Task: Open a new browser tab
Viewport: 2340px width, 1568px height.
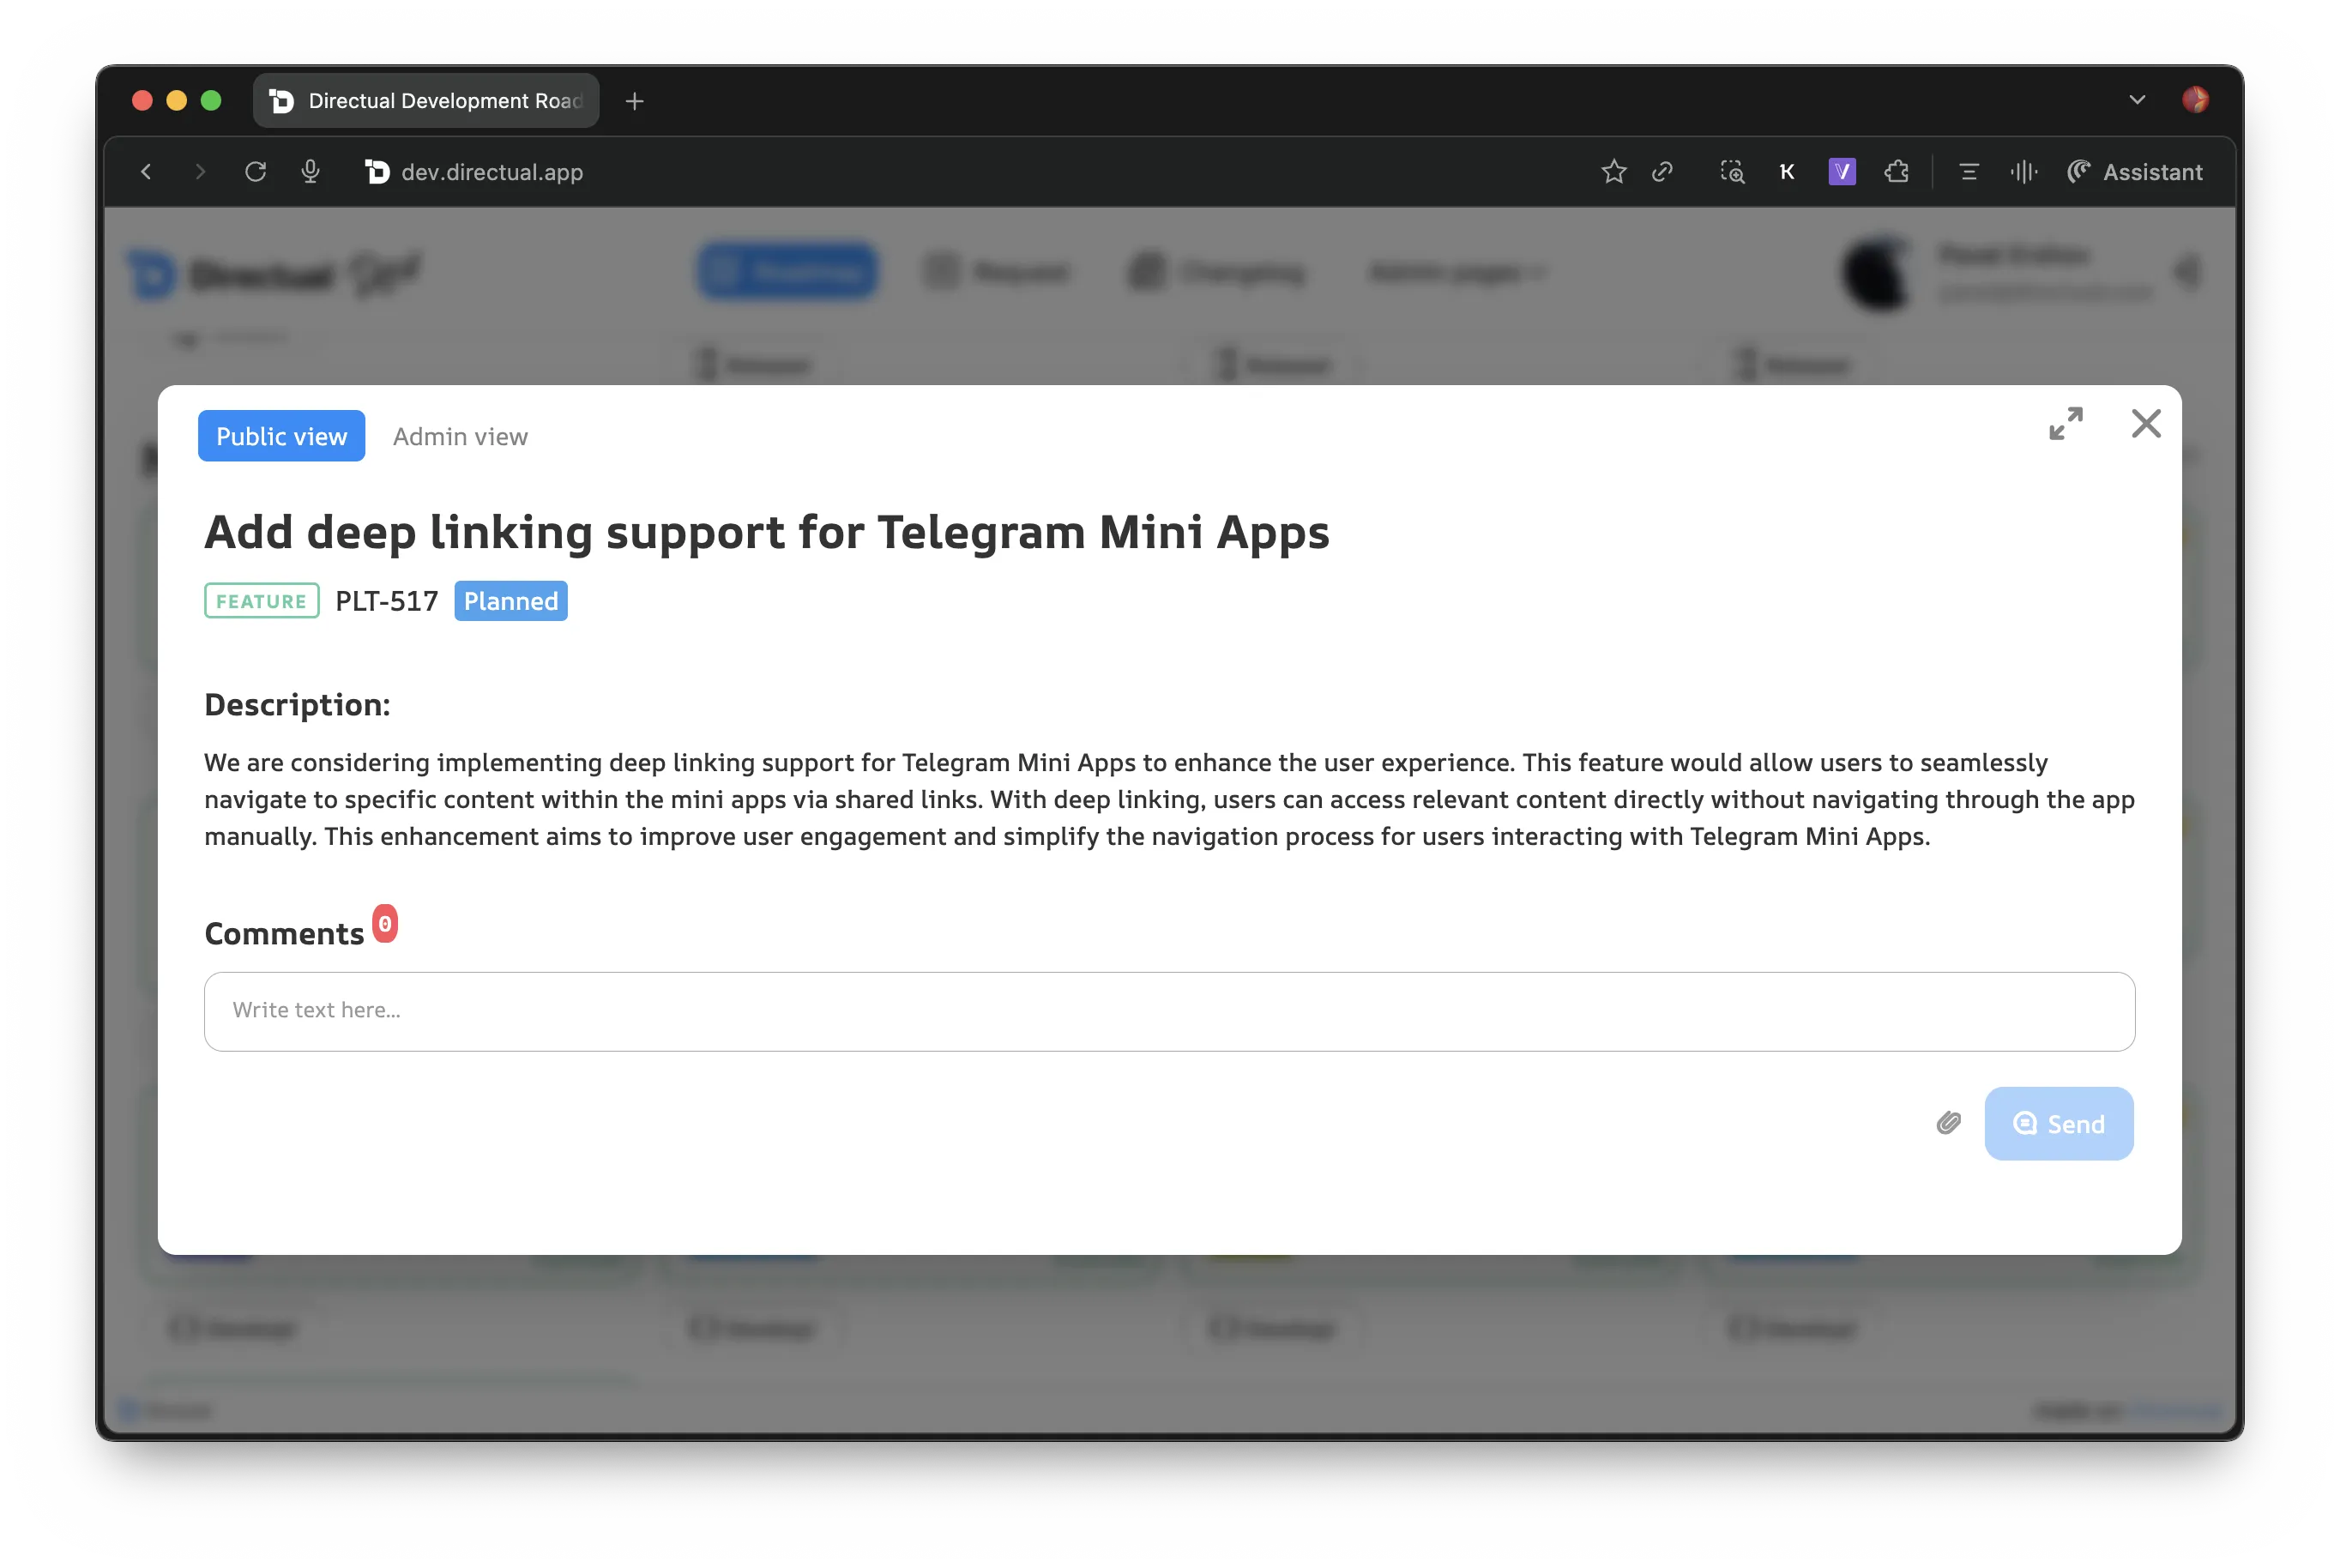Action: [634, 101]
